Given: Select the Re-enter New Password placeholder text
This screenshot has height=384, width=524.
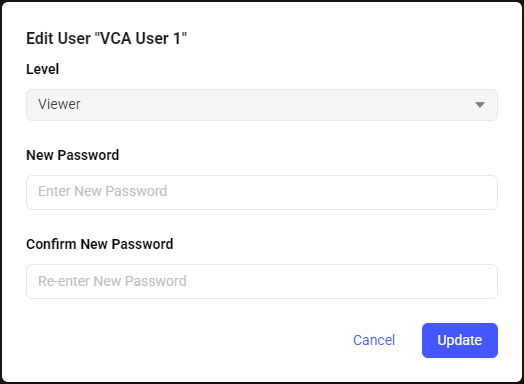Looking at the screenshot, I should coord(112,281).
